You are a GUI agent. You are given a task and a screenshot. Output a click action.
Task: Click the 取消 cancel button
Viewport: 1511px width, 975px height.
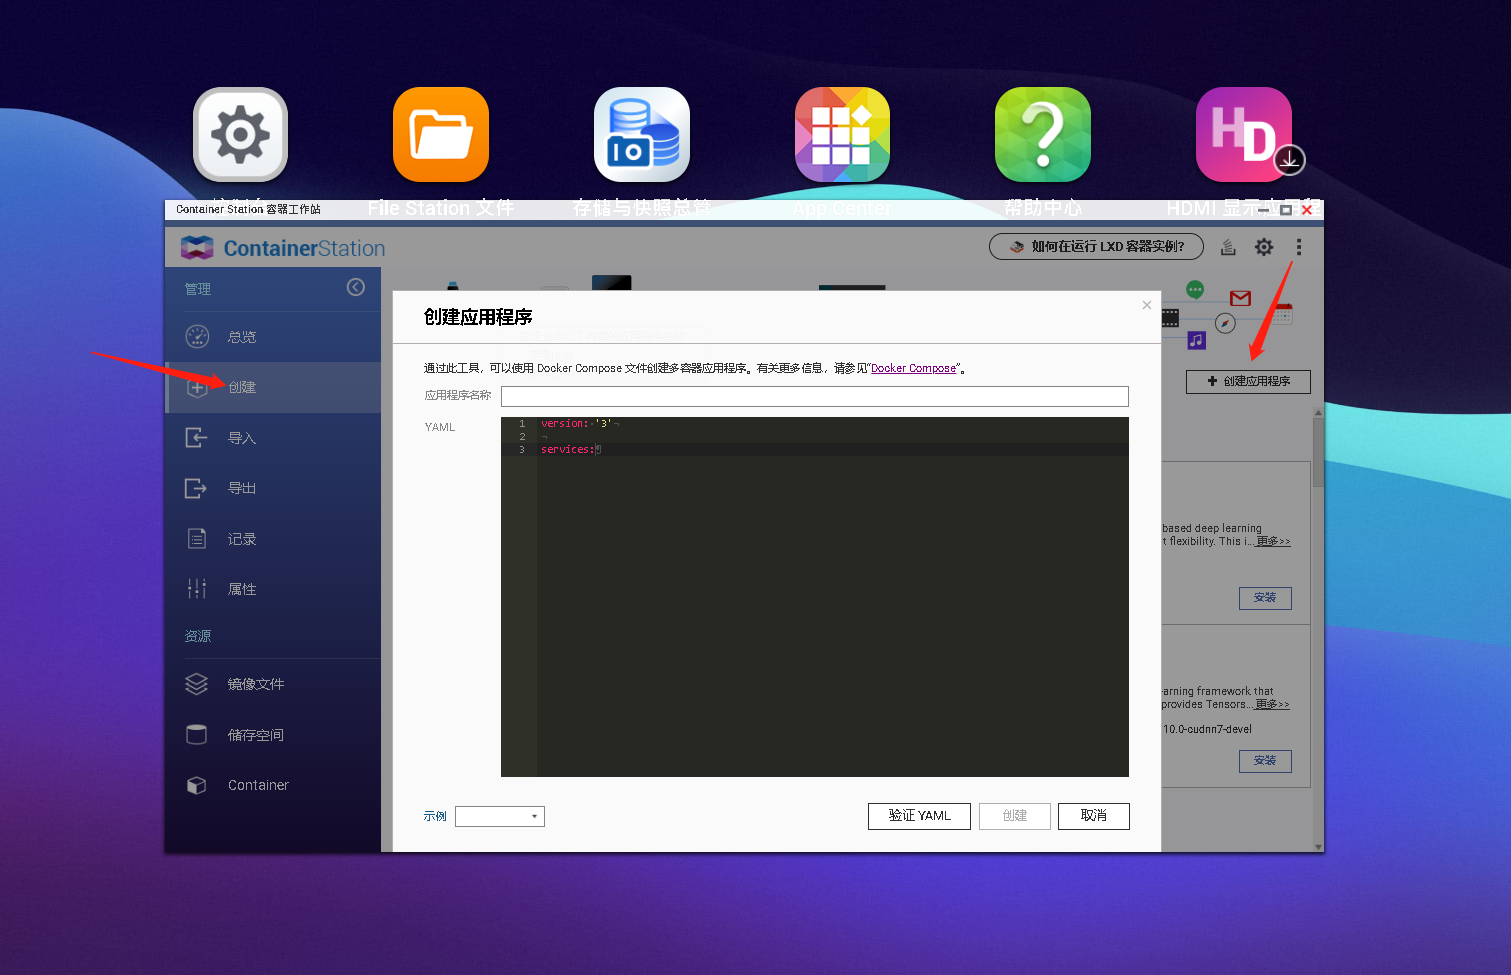tap(1093, 816)
